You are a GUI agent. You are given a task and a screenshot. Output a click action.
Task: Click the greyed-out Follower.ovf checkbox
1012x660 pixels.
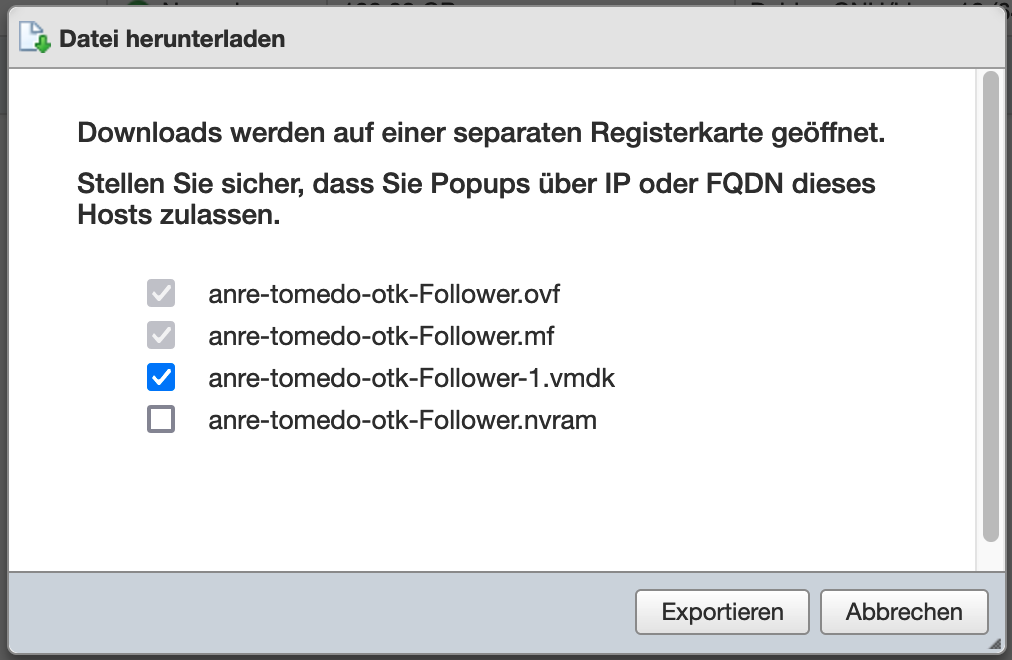click(161, 293)
